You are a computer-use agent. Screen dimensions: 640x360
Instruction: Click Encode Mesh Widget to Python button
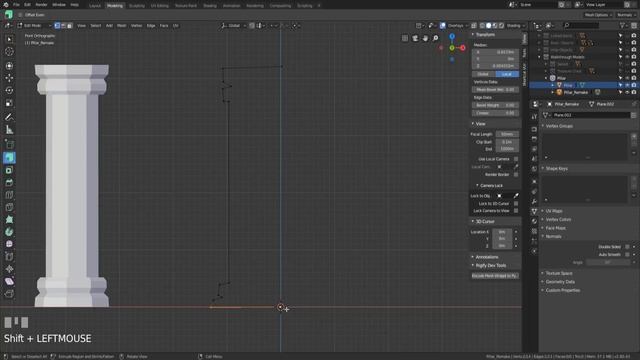coord(495,276)
